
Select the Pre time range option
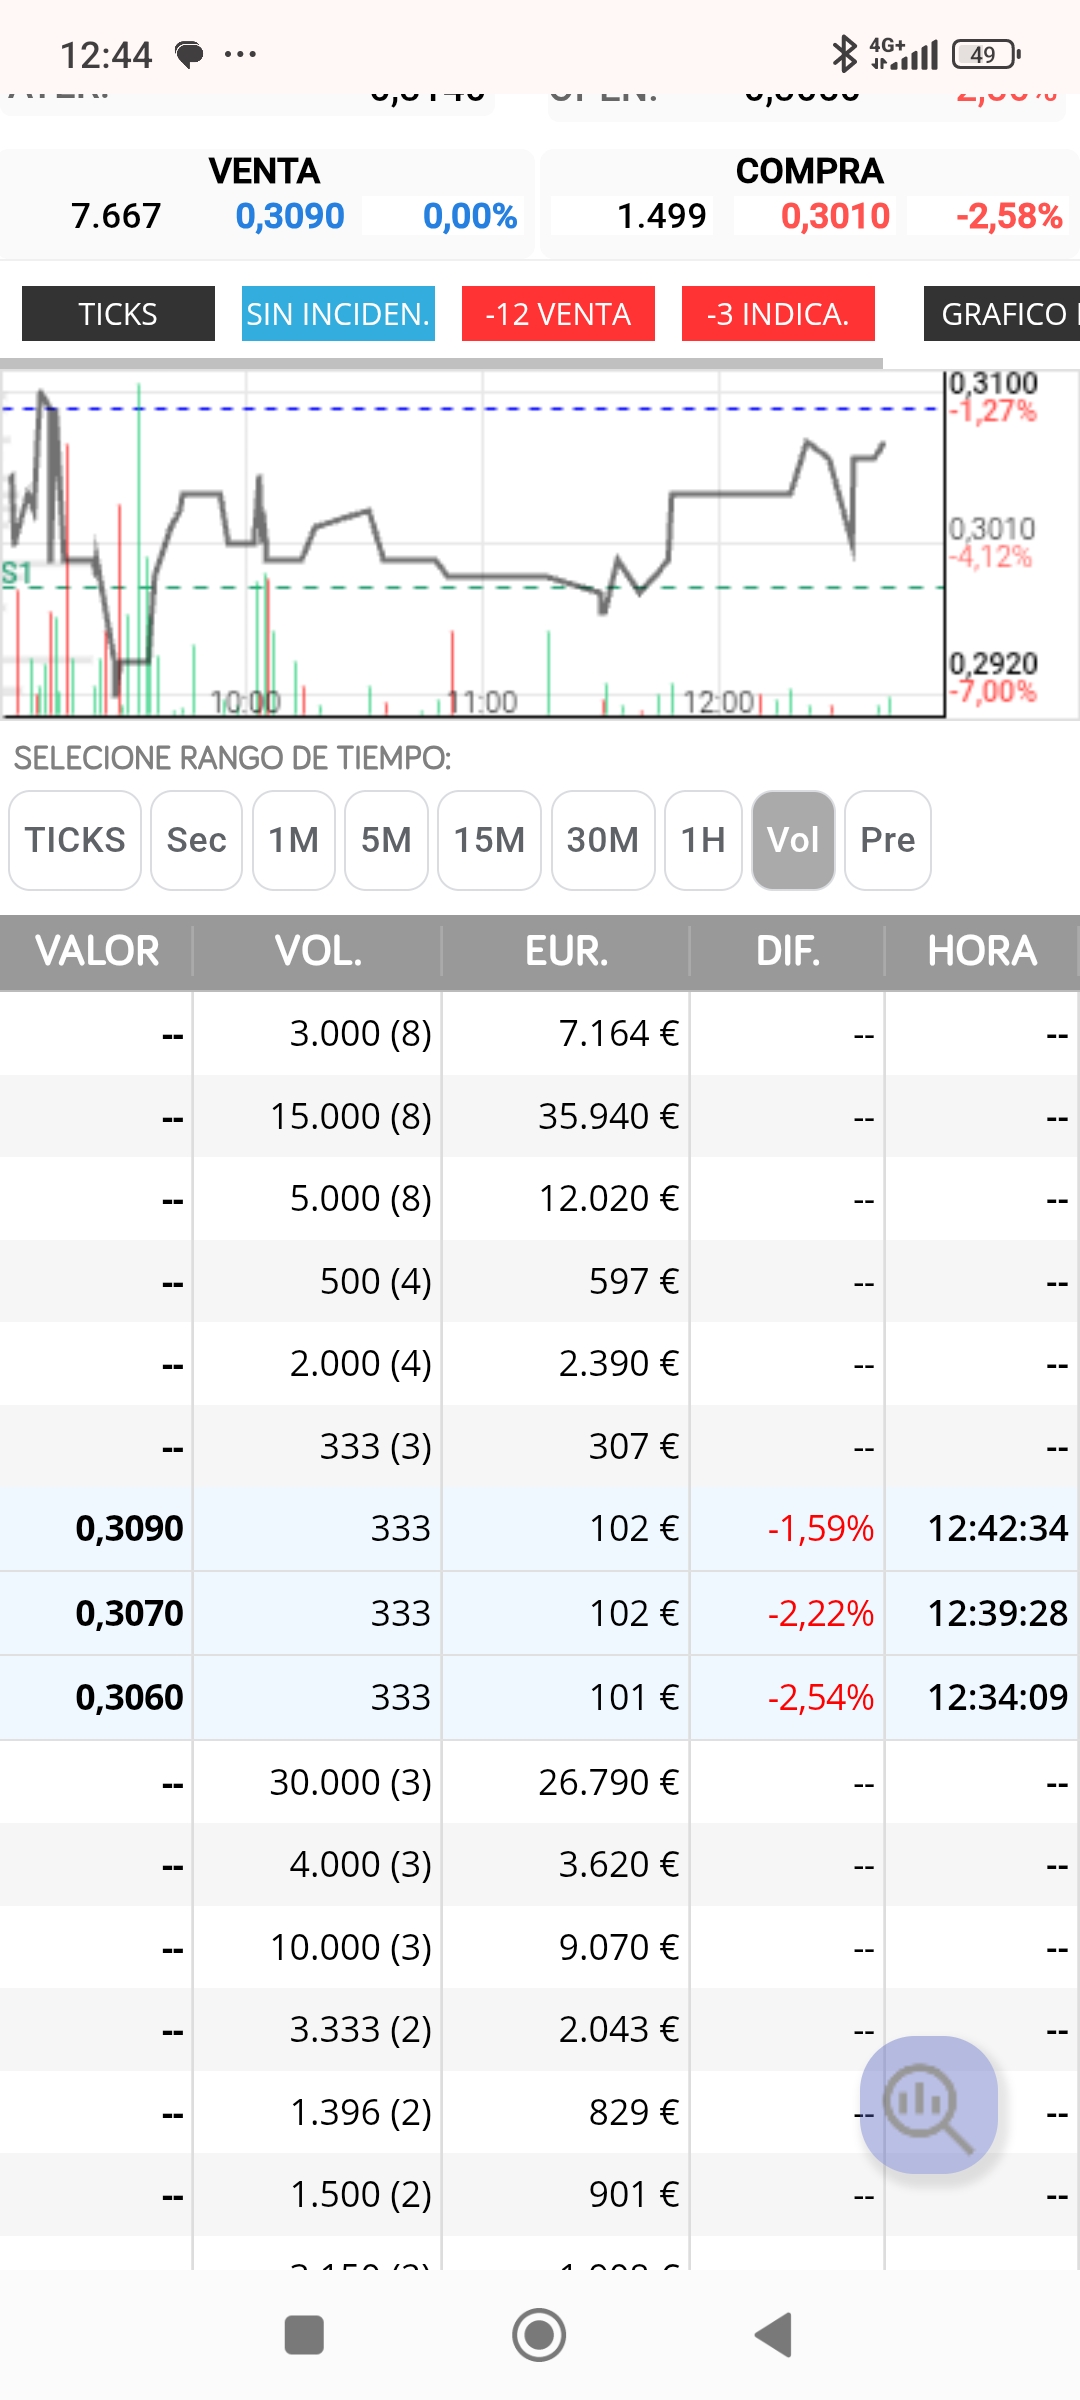coord(888,840)
